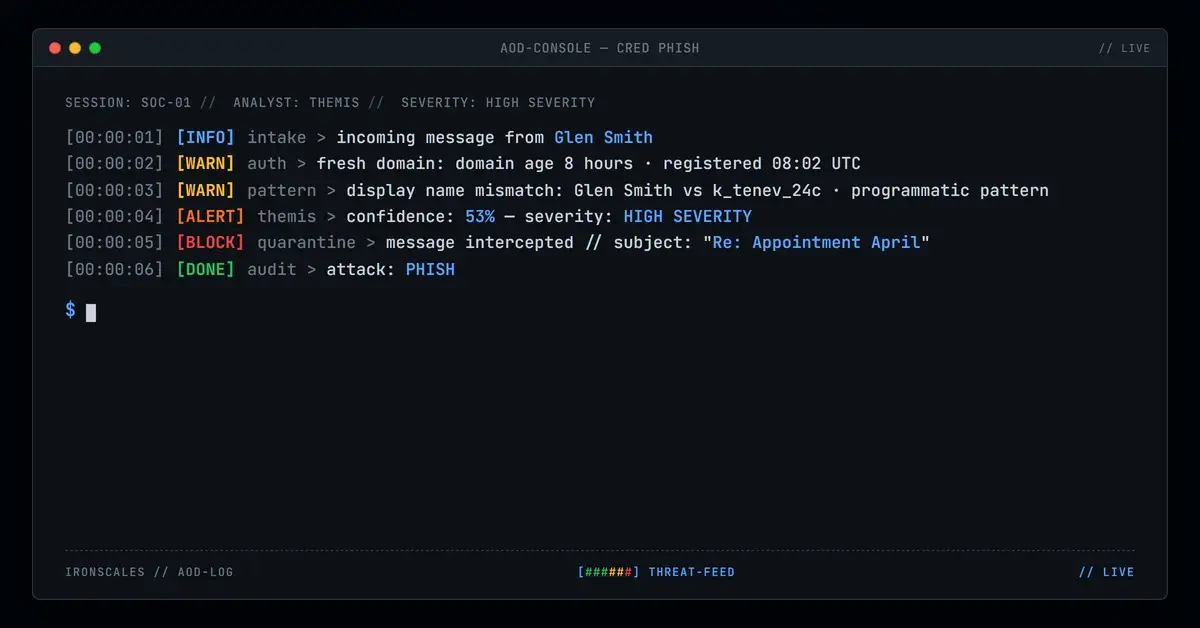Click 'registered 08:02 UTC' text
The image size is (1200, 628).
pyautogui.click(x=762, y=163)
